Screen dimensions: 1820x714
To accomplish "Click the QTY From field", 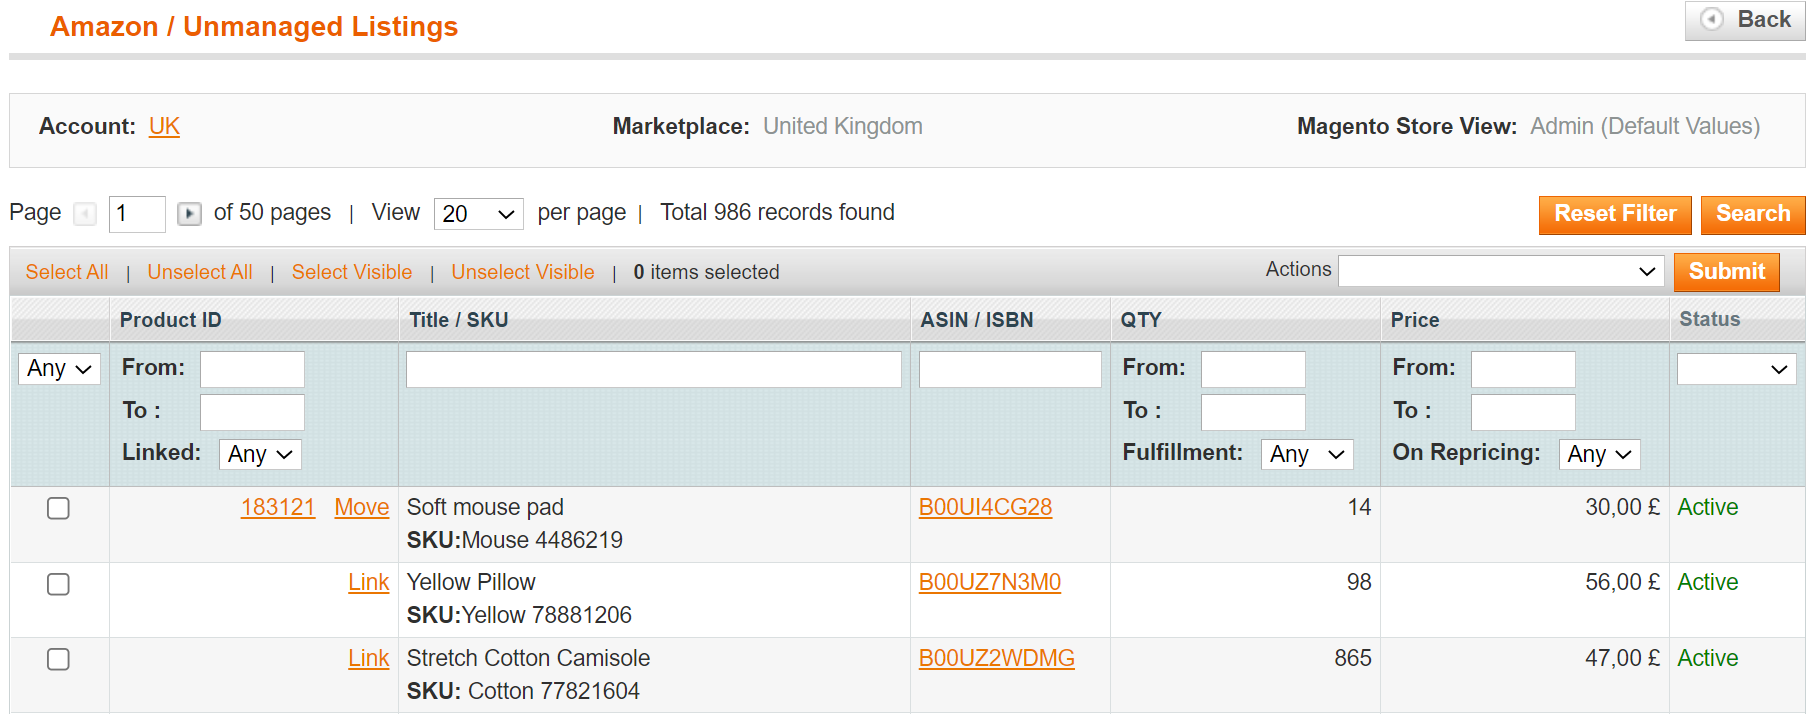I will click(x=1253, y=369).
